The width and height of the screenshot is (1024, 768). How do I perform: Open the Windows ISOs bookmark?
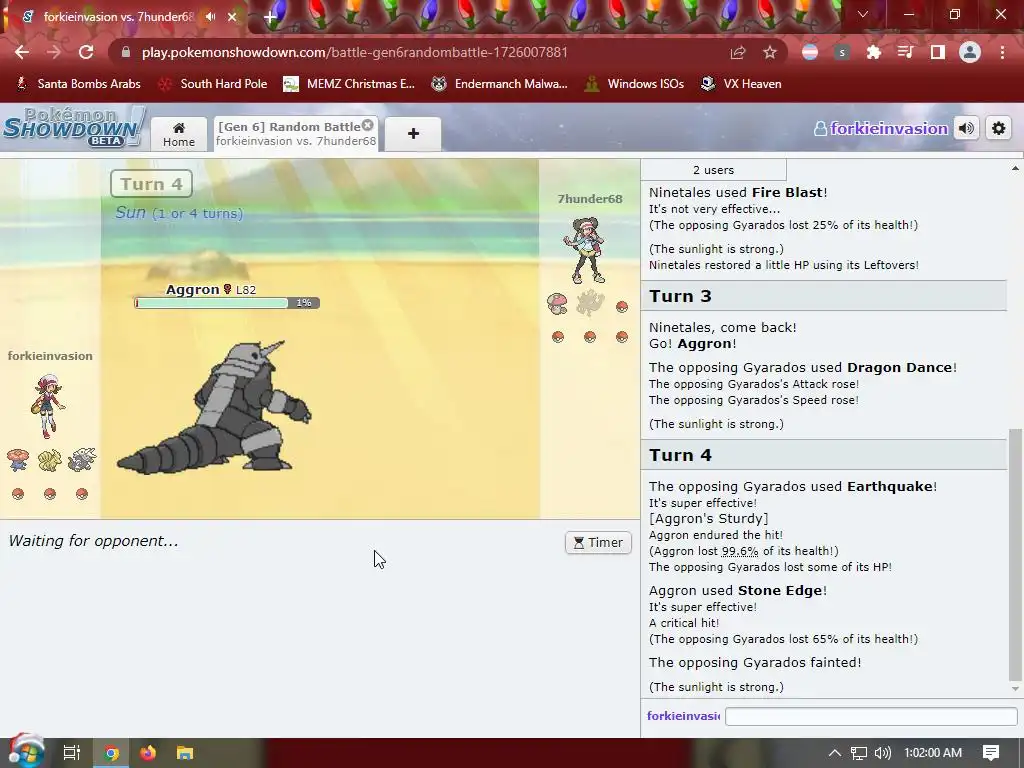click(x=634, y=84)
